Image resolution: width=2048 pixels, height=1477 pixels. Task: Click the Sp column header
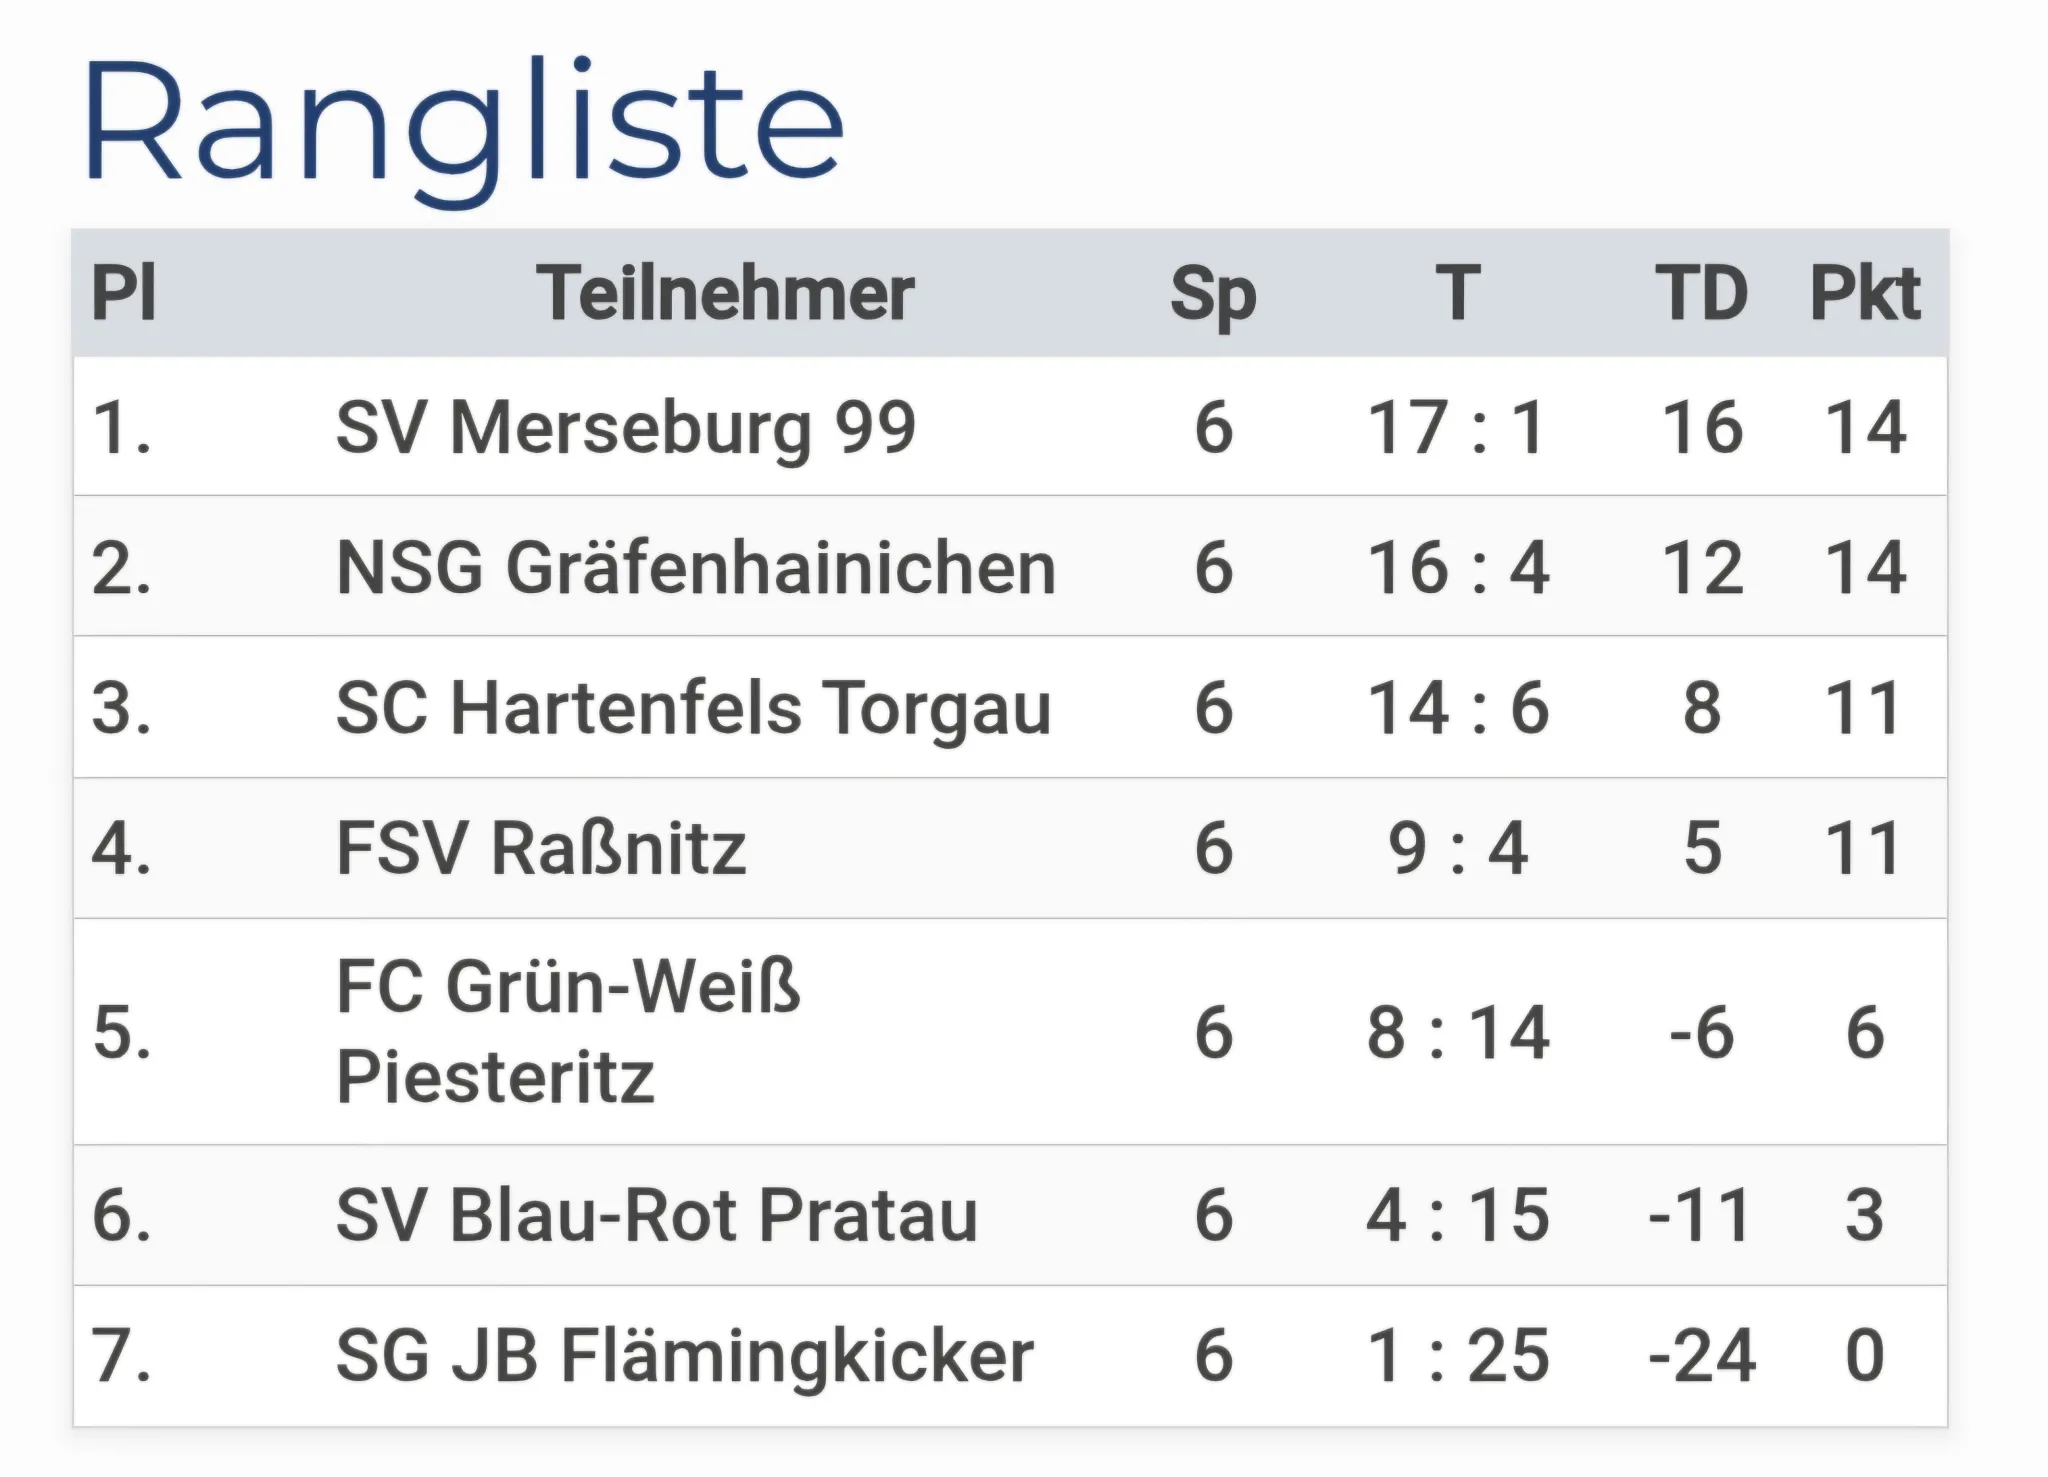pos(1213,296)
